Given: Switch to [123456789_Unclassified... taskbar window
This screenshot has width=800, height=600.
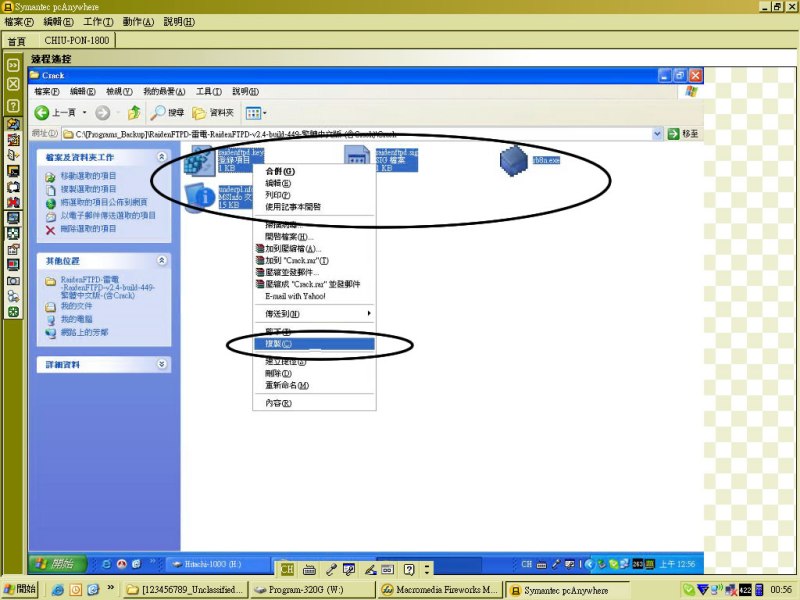Looking at the screenshot, I should click(x=186, y=590).
